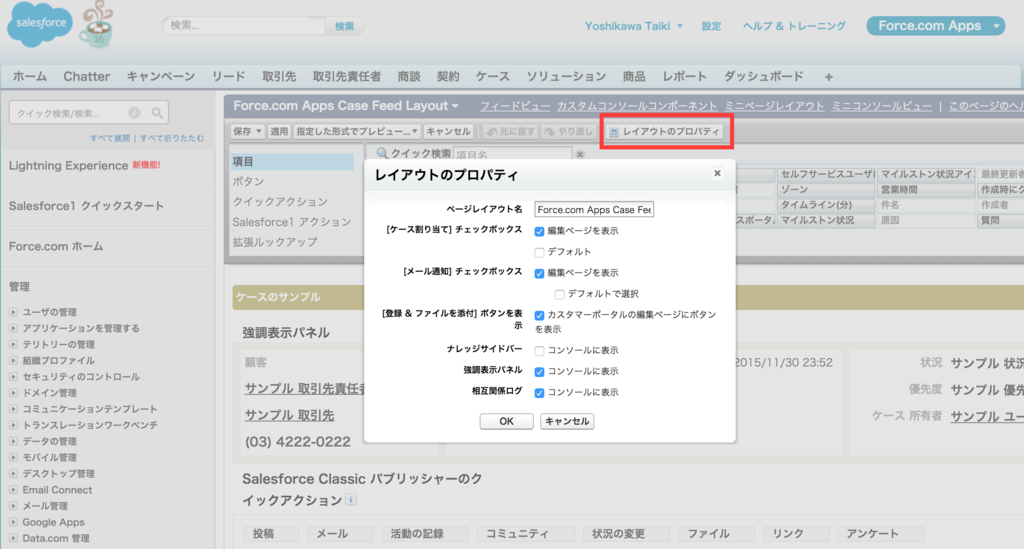Click the dialog キャンセル button
This screenshot has width=1024, height=549.
[567, 421]
